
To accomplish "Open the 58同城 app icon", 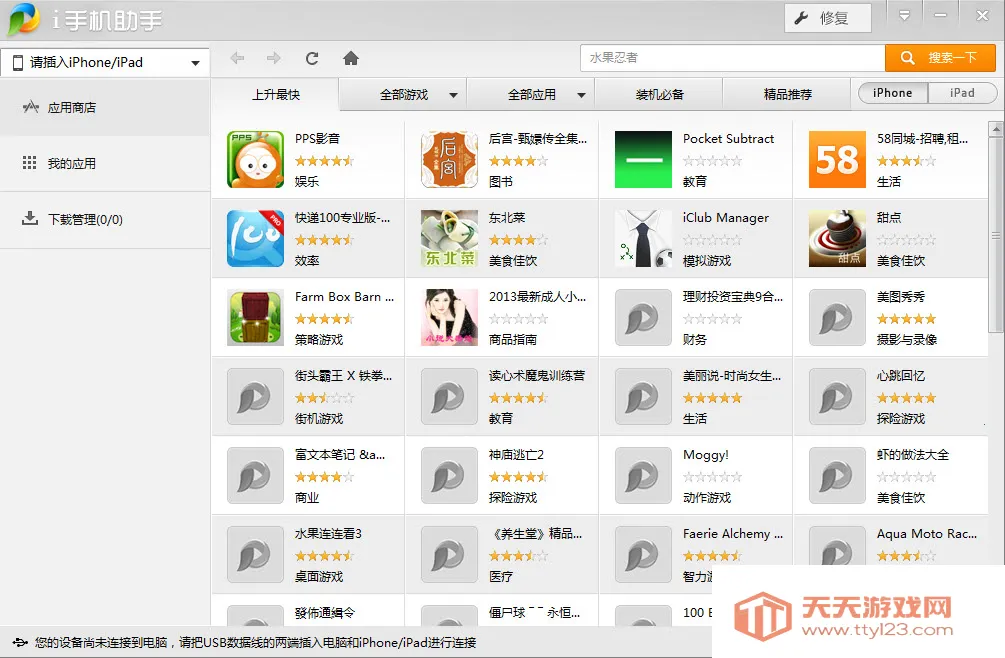I will [x=837, y=159].
